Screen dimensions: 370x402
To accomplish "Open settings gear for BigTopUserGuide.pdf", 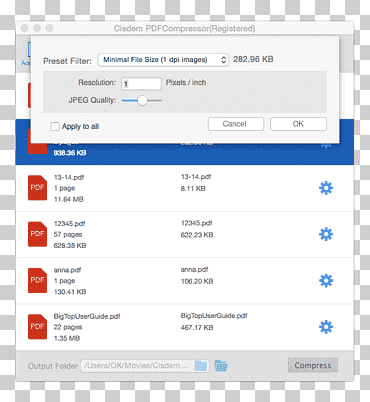I will [x=326, y=327].
